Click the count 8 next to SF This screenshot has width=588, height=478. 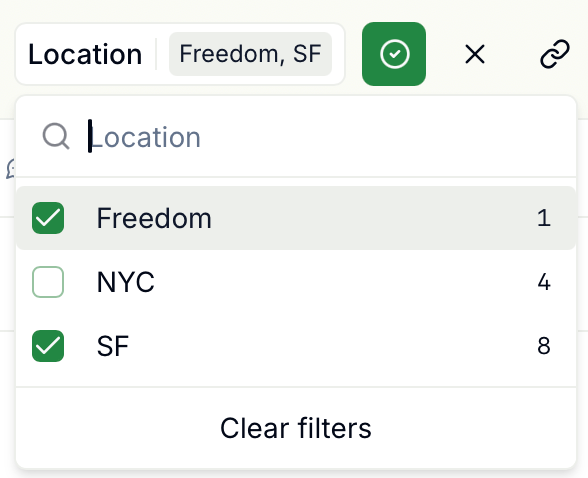point(544,346)
